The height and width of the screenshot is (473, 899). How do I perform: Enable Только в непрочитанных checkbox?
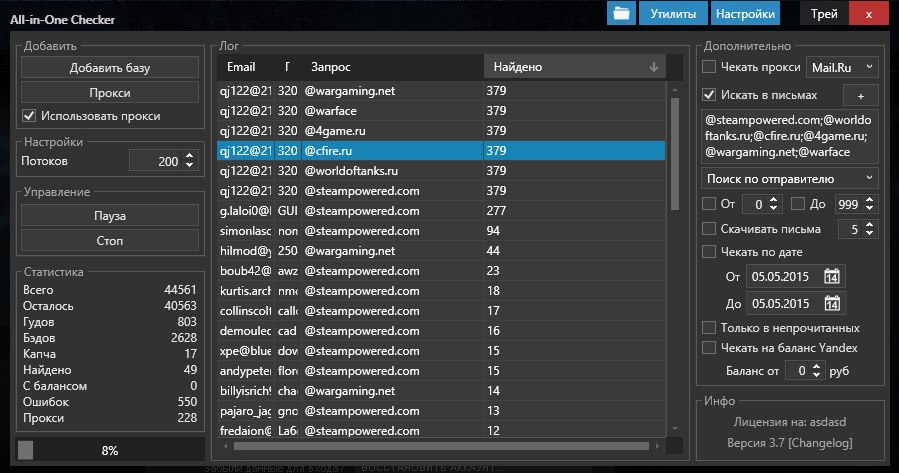point(709,328)
